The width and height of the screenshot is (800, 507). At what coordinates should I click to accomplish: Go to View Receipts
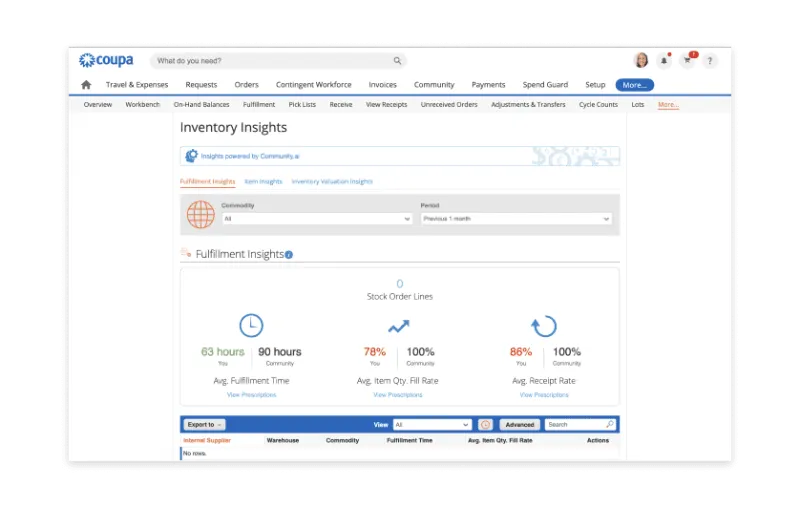click(x=386, y=105)
